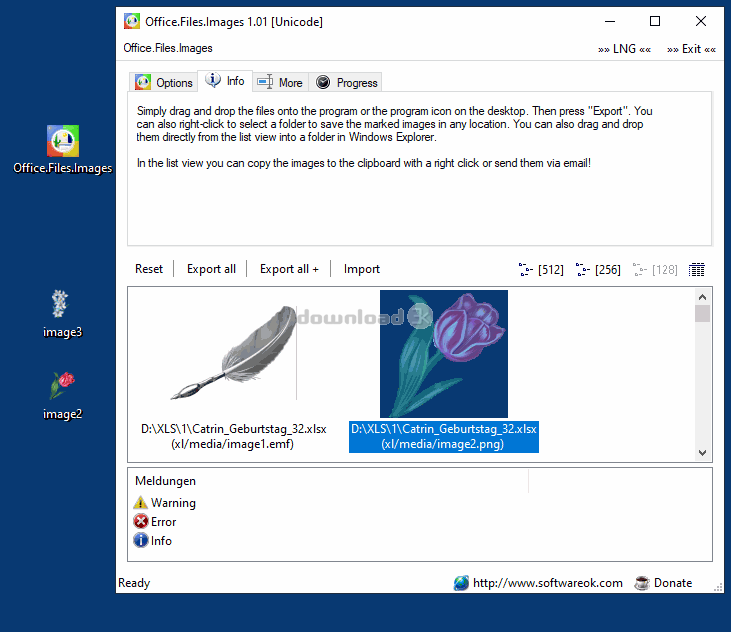The image size is (731, 632).
Task: Click the red Error icon
Action: [140, 521]
